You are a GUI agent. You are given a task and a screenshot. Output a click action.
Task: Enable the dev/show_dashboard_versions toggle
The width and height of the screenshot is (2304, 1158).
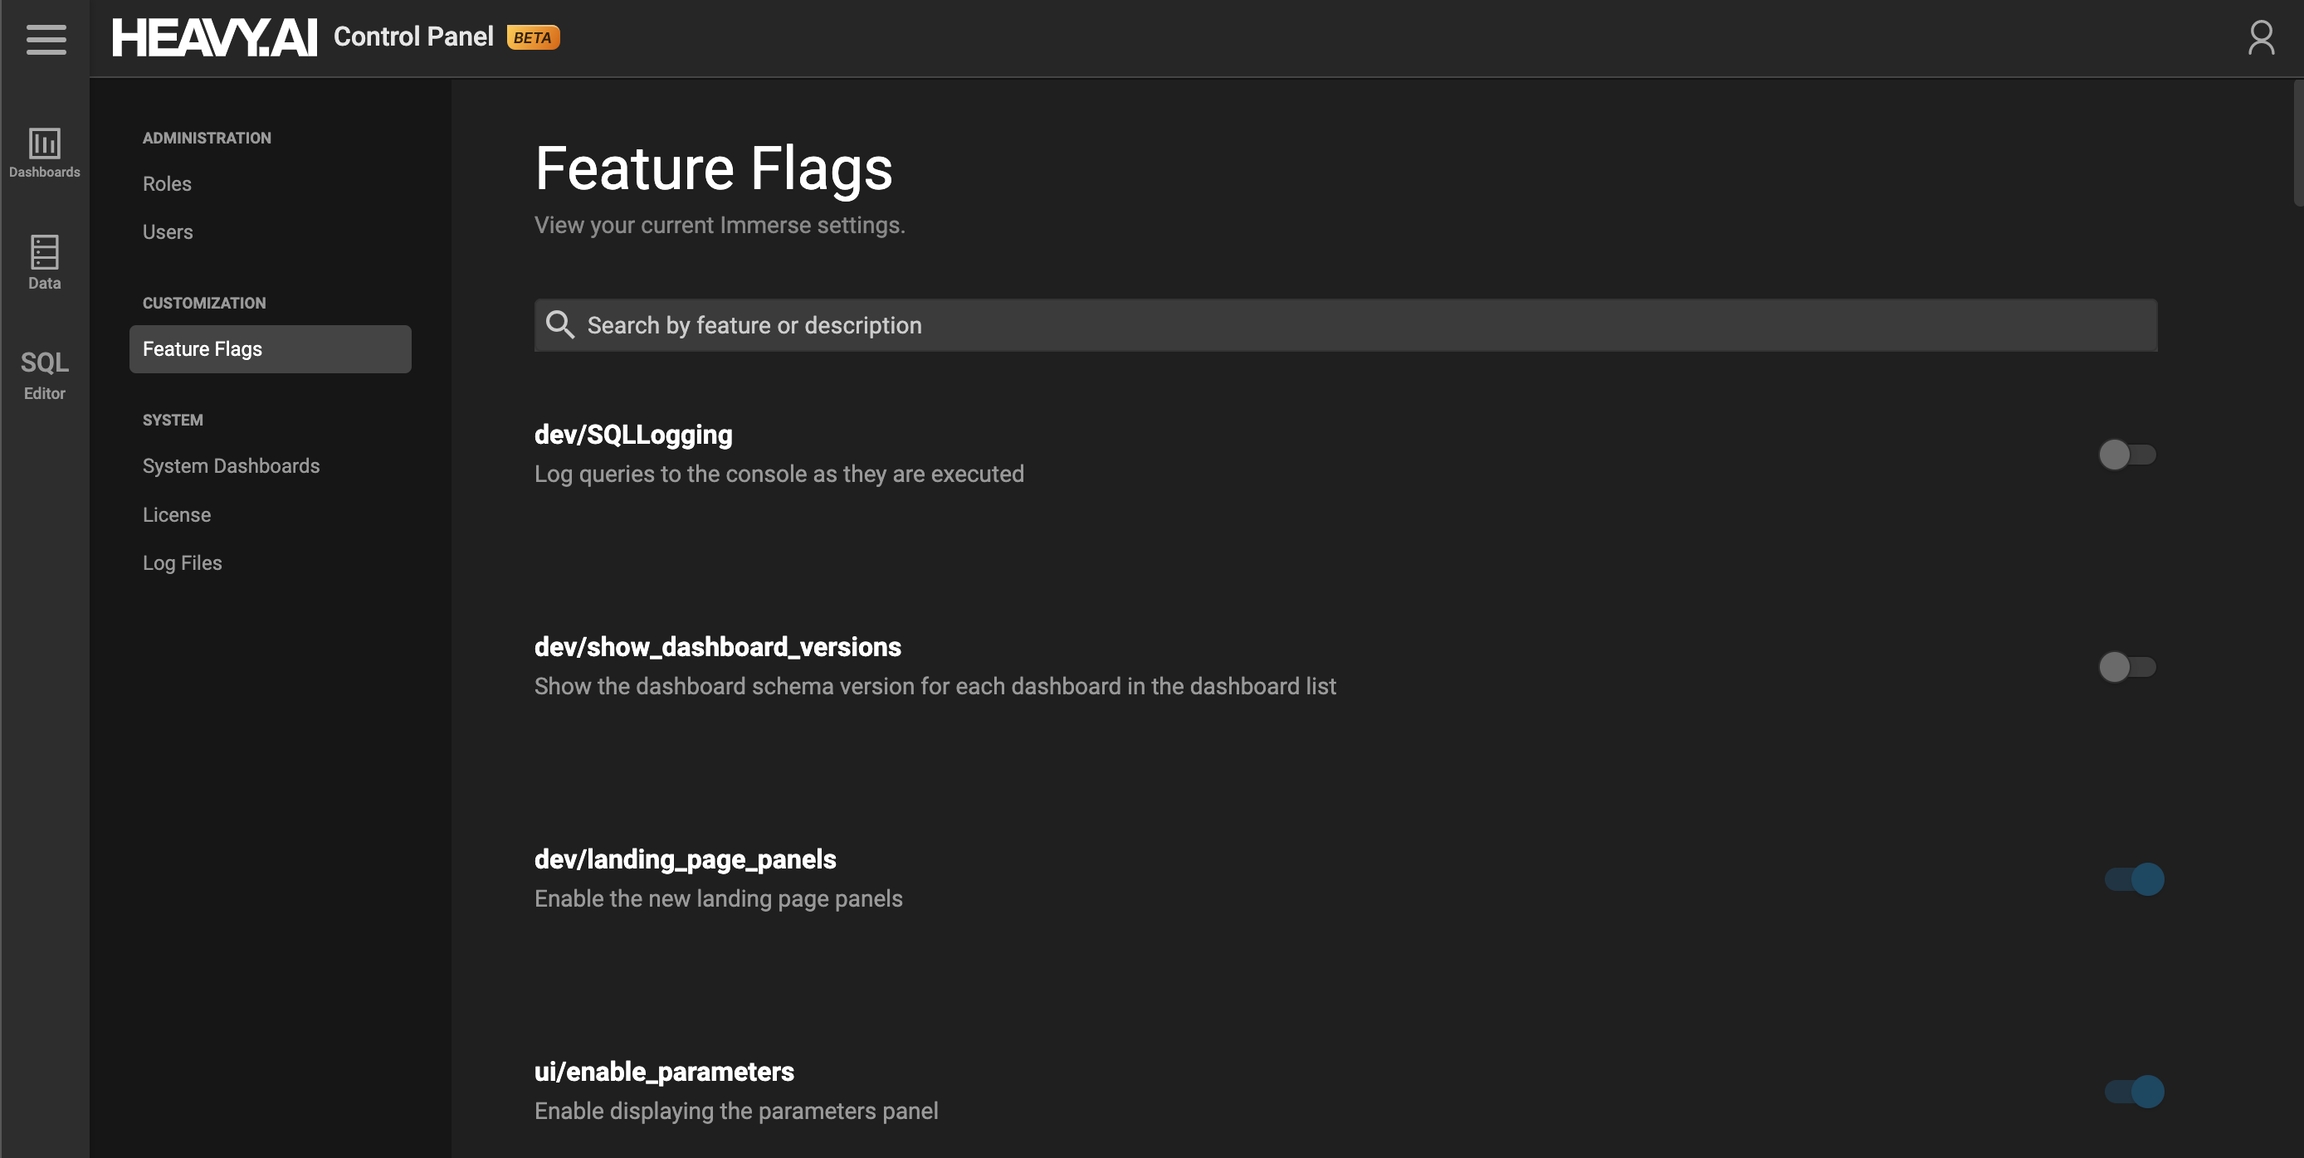coord(2127,667)
